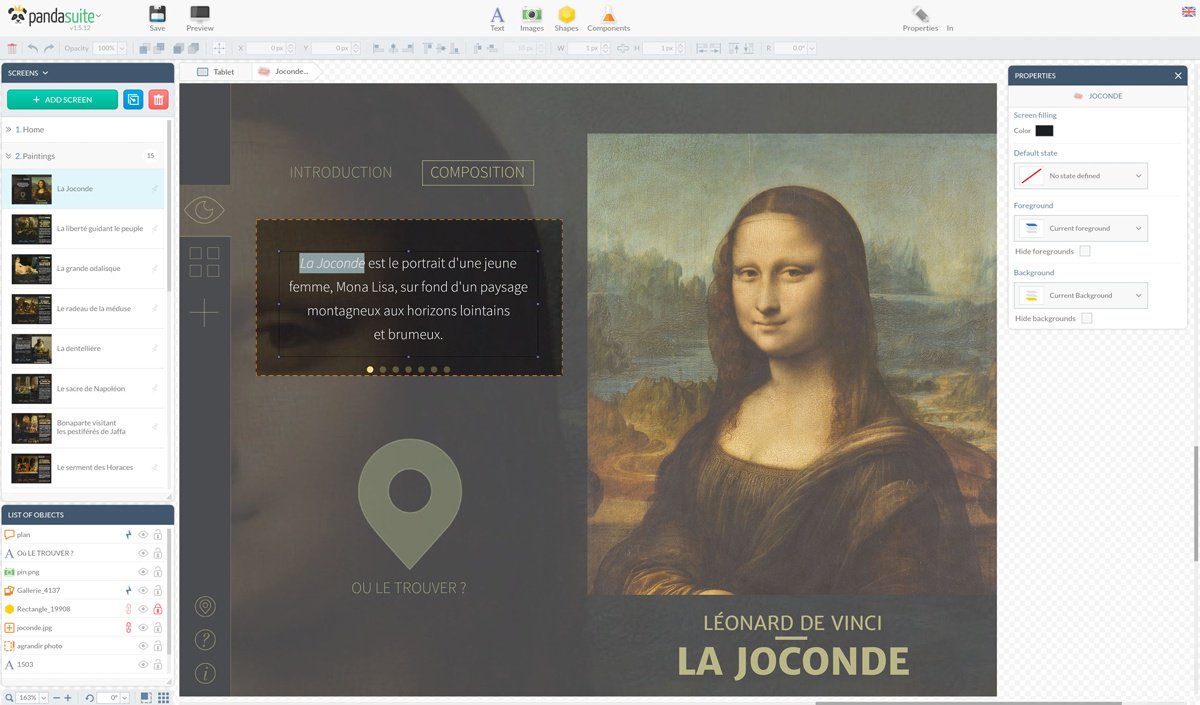Click the Screen filling color swatch
The image size is (1200, 705).
[1044, 131]
